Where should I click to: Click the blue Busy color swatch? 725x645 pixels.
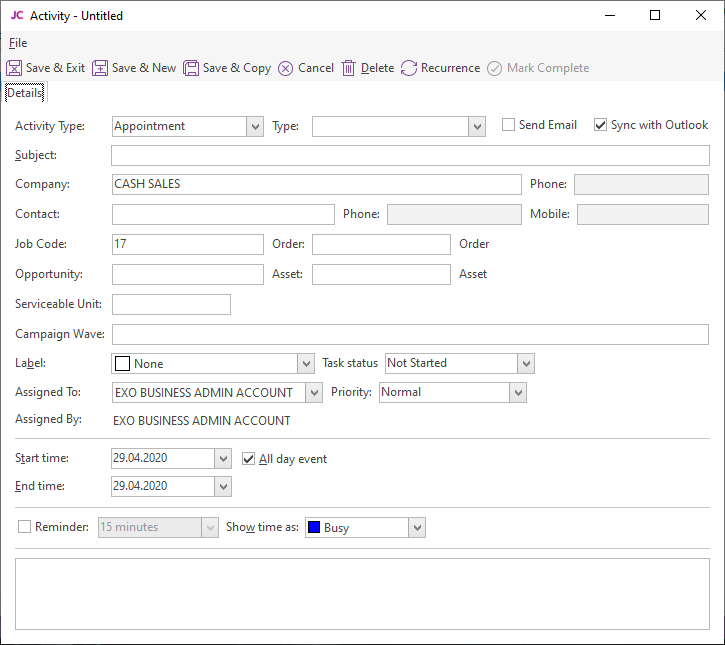314,527
